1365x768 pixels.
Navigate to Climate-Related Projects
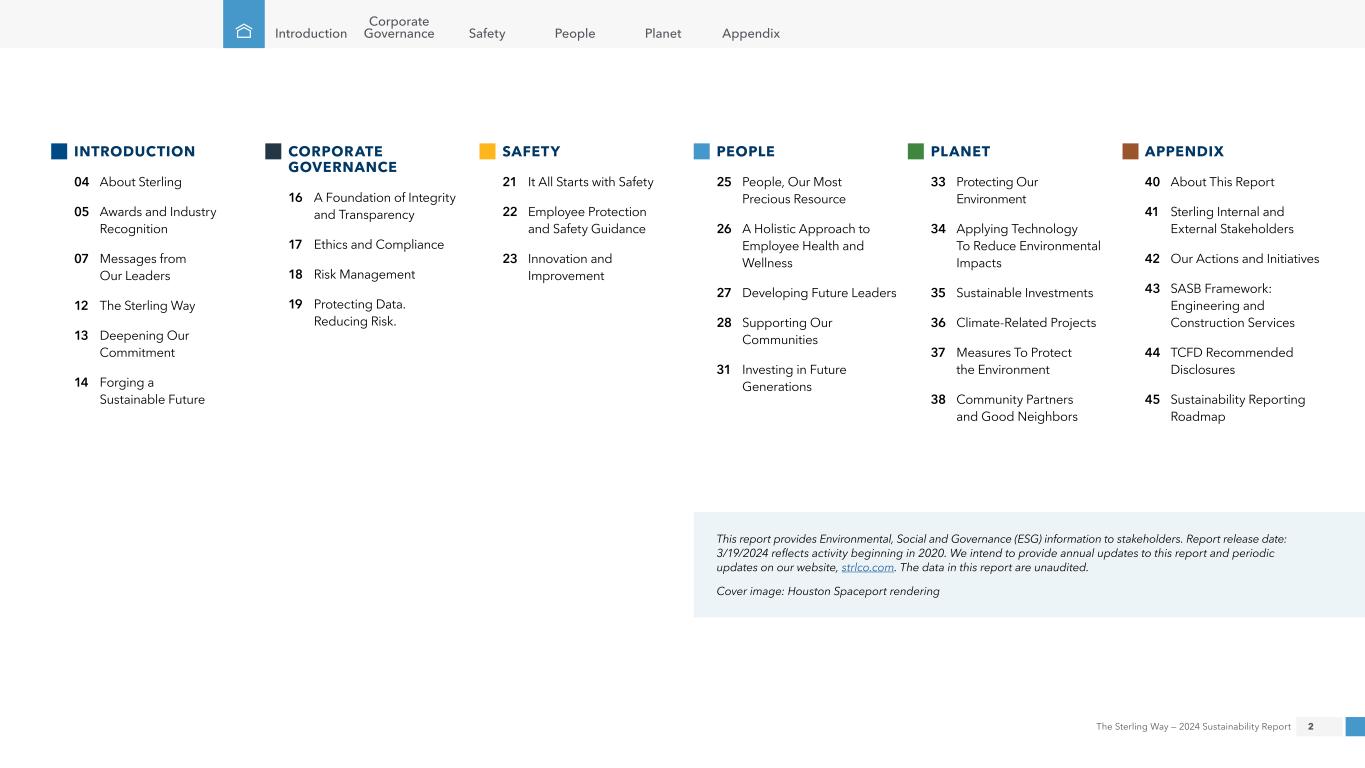(1025, 322)
